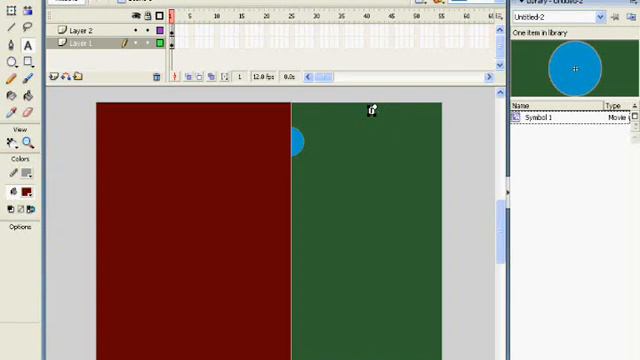Toggle green outline square of Layer 1
Screen dimensions: 640x360
tap(160, 43)
